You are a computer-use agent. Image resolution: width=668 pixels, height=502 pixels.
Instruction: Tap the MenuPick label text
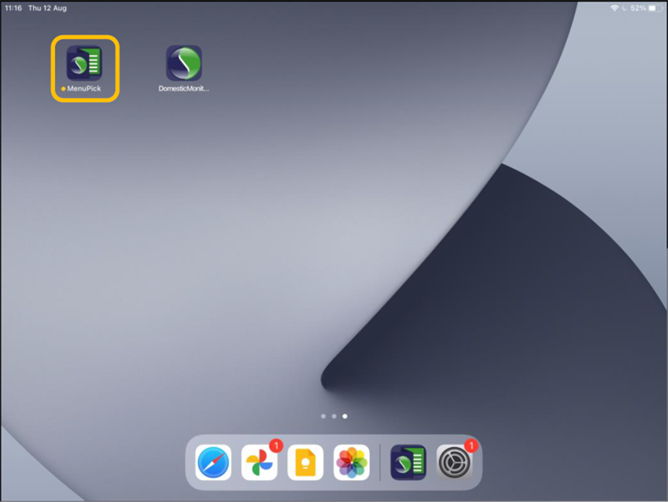[84, 89]
